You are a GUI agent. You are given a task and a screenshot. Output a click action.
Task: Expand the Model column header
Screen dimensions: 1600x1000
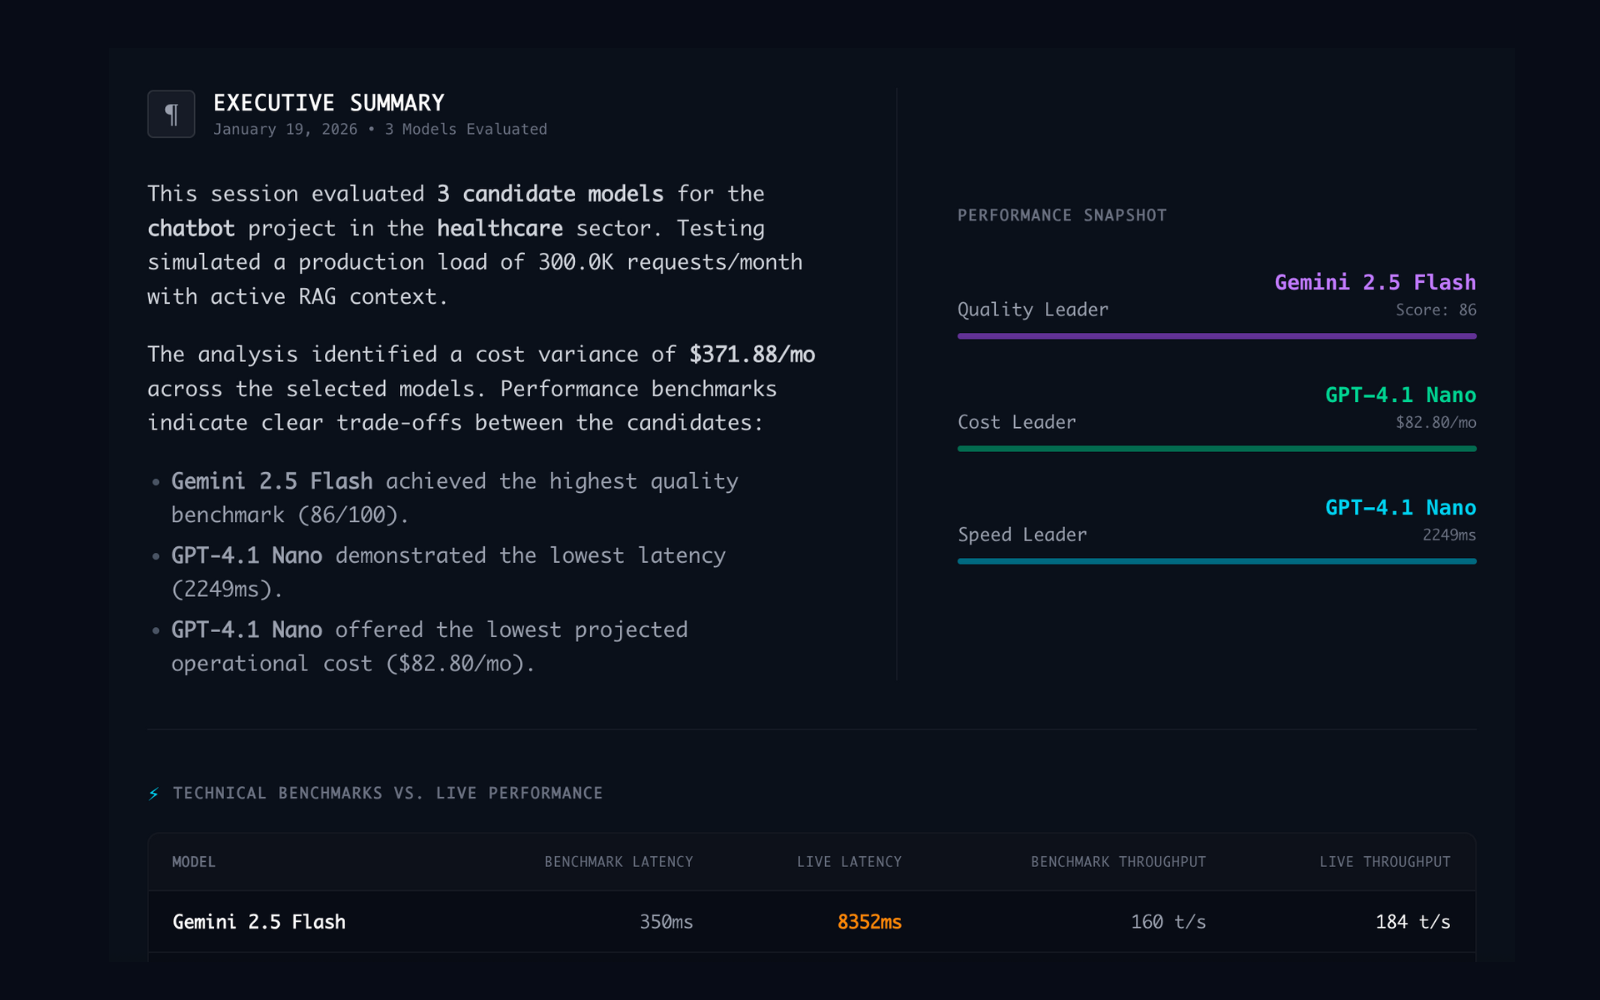point(193,861)
